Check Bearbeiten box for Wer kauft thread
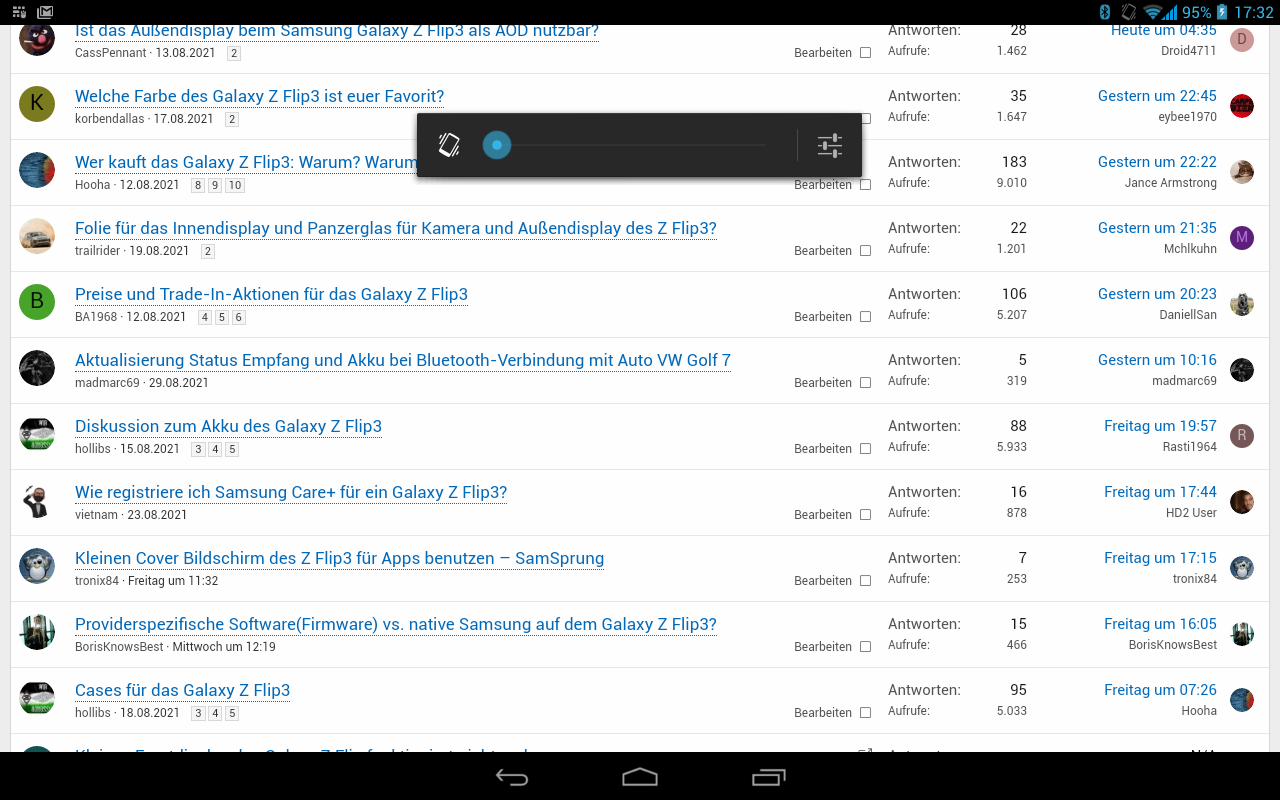The width and height of the screenshot is (1280, 800). click(865, 184)
